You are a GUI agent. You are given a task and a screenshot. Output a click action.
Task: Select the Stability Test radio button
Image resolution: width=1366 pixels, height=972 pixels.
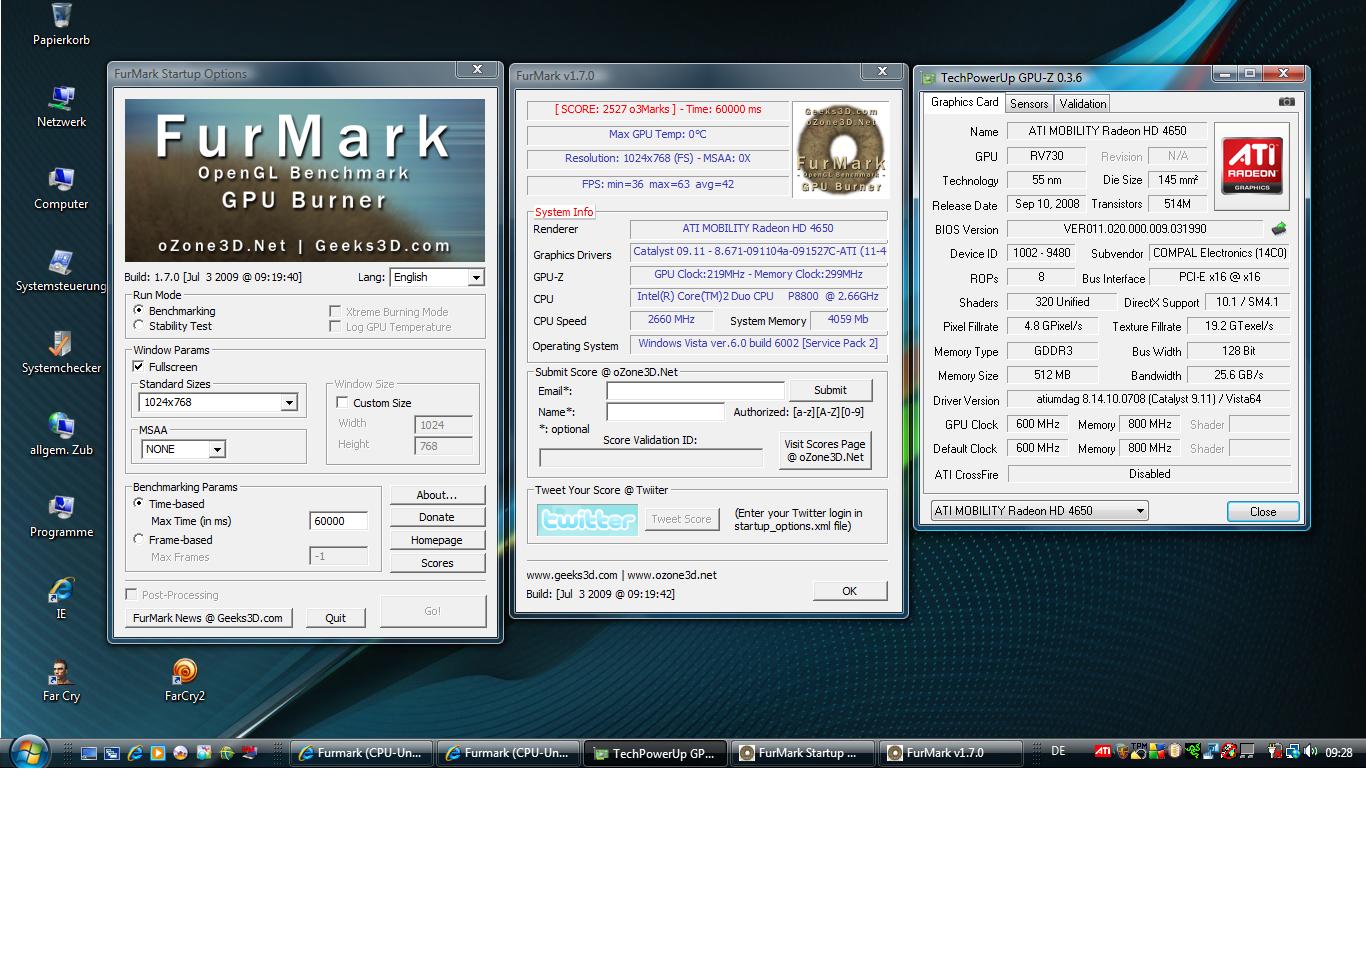tap(139, 326)
